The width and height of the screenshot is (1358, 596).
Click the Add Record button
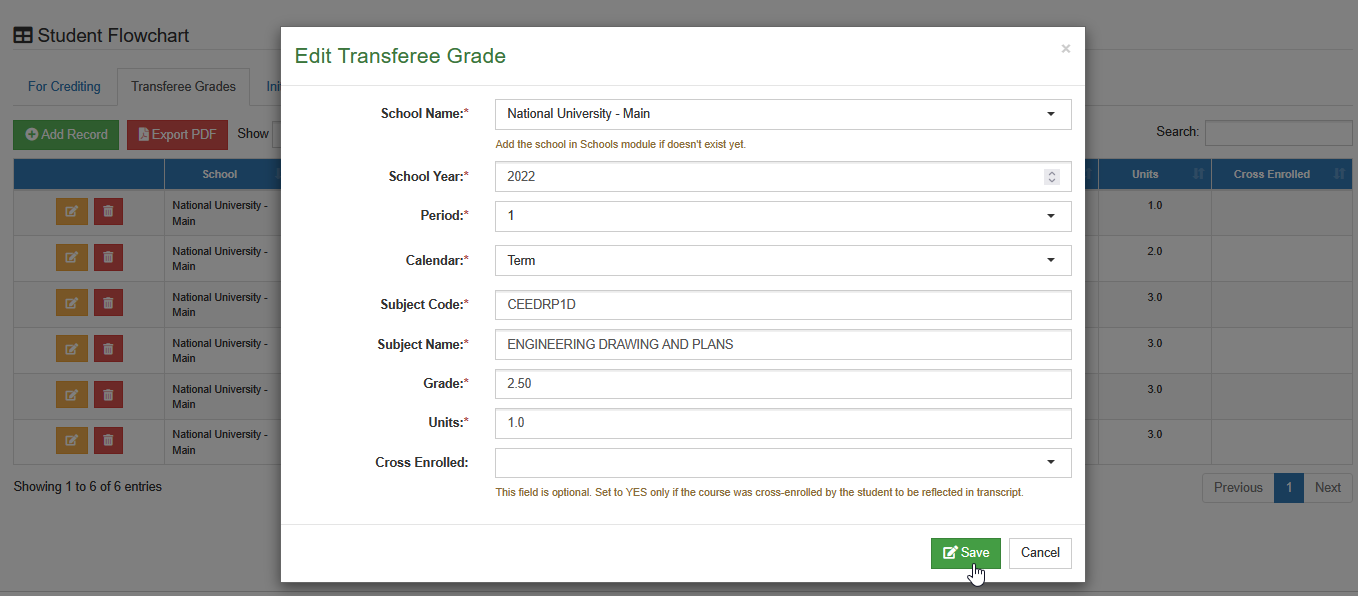click(66, 135)
